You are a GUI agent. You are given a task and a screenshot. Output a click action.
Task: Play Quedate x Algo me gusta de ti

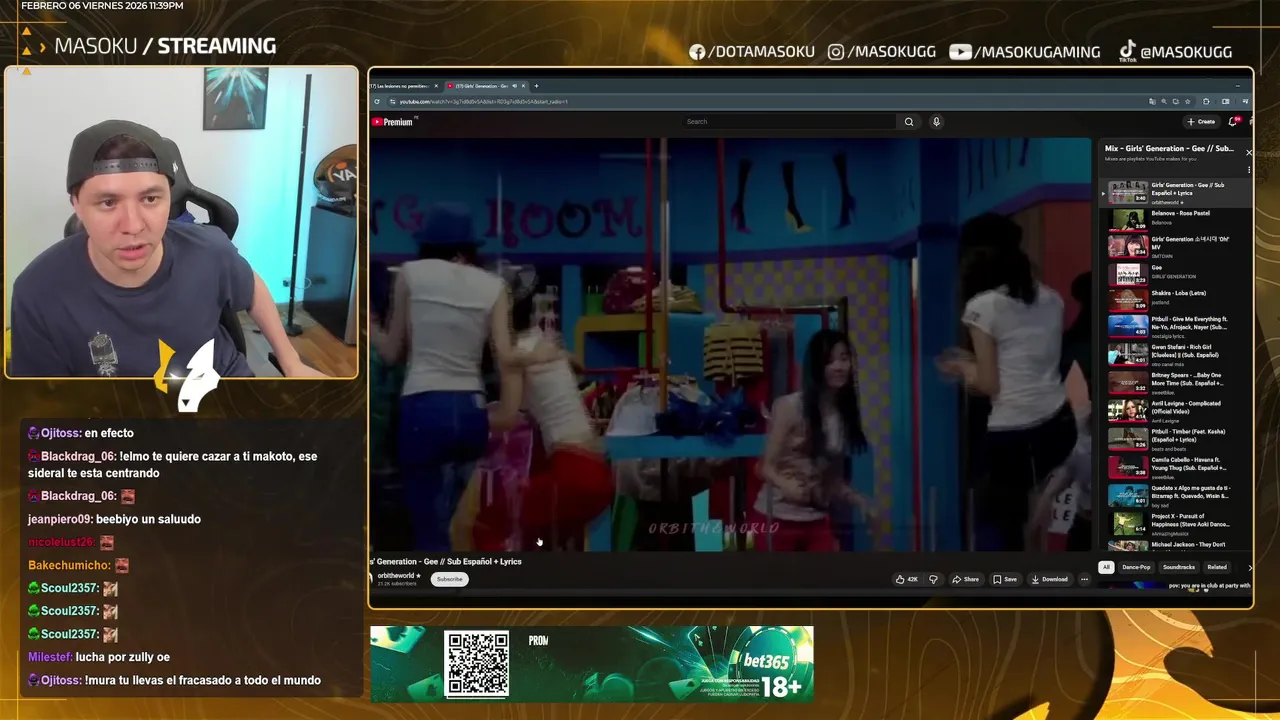1178,494
